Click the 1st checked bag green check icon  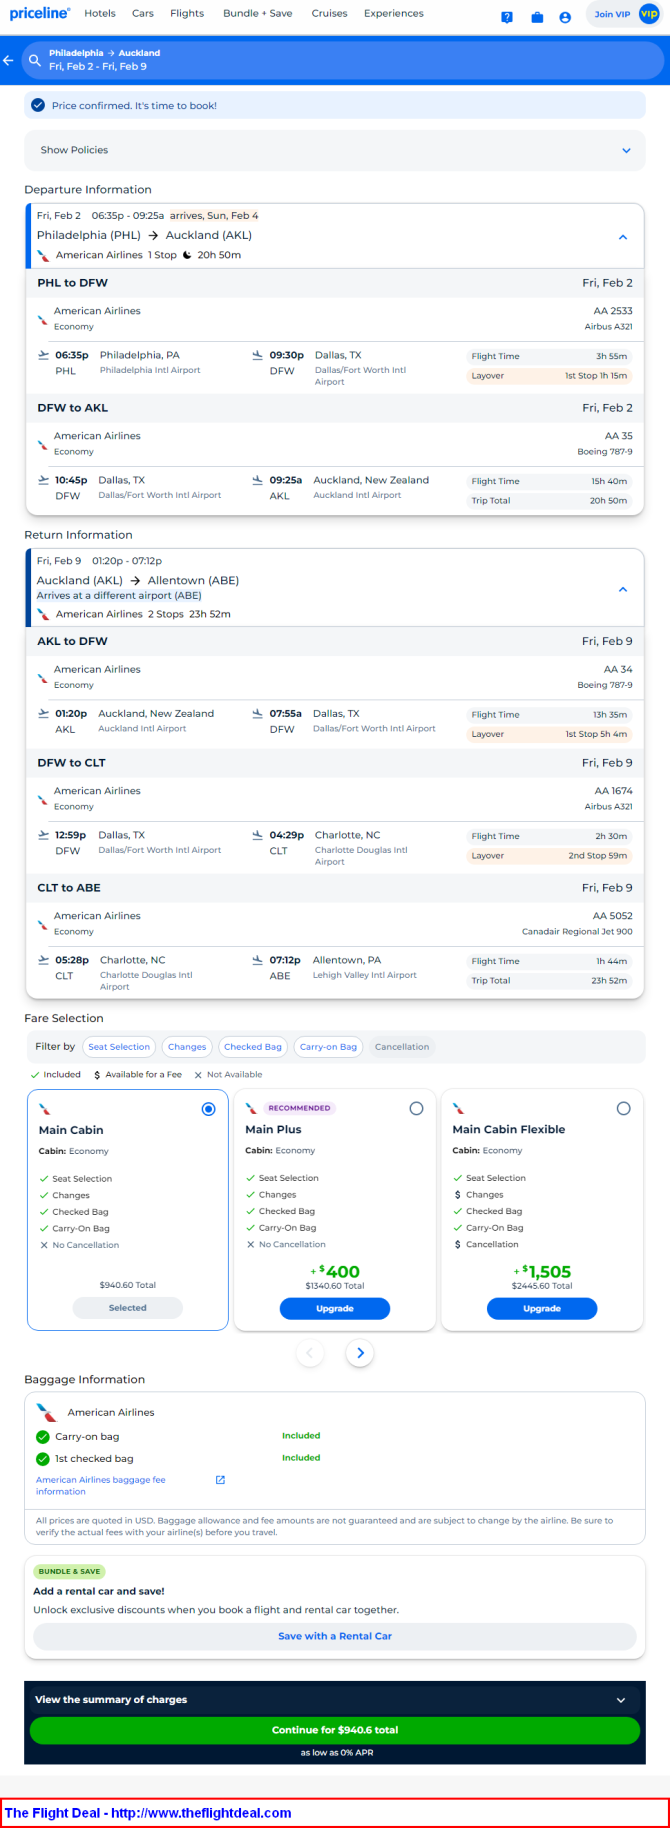(43, 1459)
